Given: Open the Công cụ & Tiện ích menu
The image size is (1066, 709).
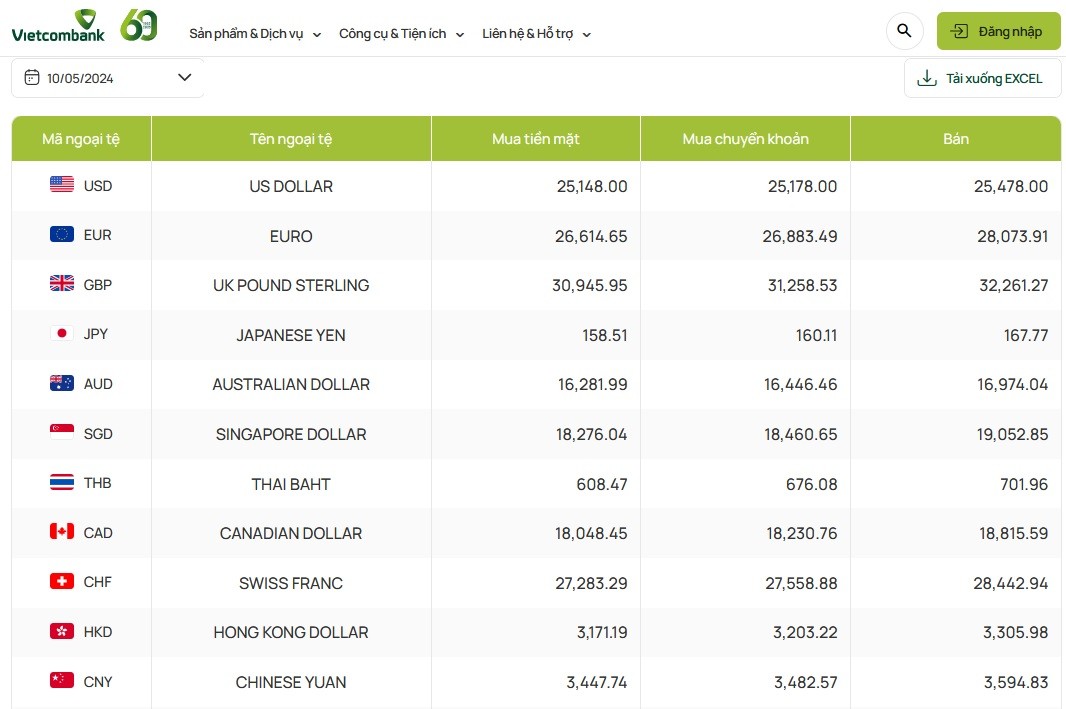Looking at the screenshot, I should pos(393,34).
